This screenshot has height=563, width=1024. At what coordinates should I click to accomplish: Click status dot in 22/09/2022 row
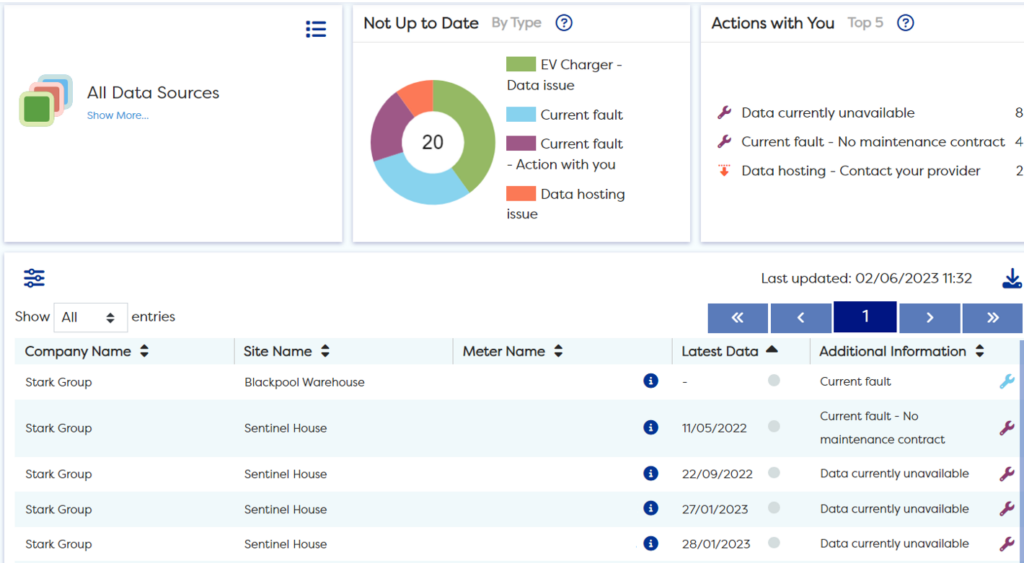coord(774,472)
